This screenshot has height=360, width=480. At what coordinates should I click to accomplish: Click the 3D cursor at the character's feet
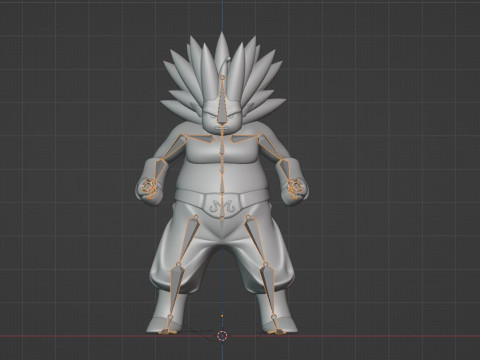click(x=222, y=335)
